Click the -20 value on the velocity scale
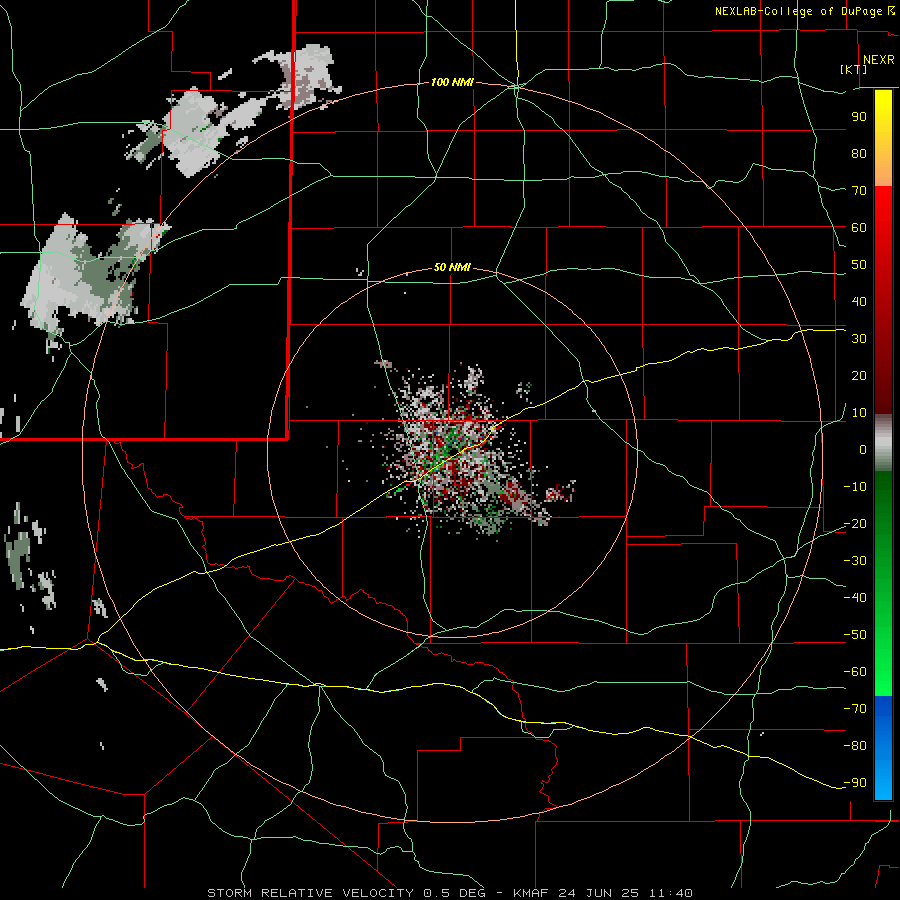 coord(855,524)
